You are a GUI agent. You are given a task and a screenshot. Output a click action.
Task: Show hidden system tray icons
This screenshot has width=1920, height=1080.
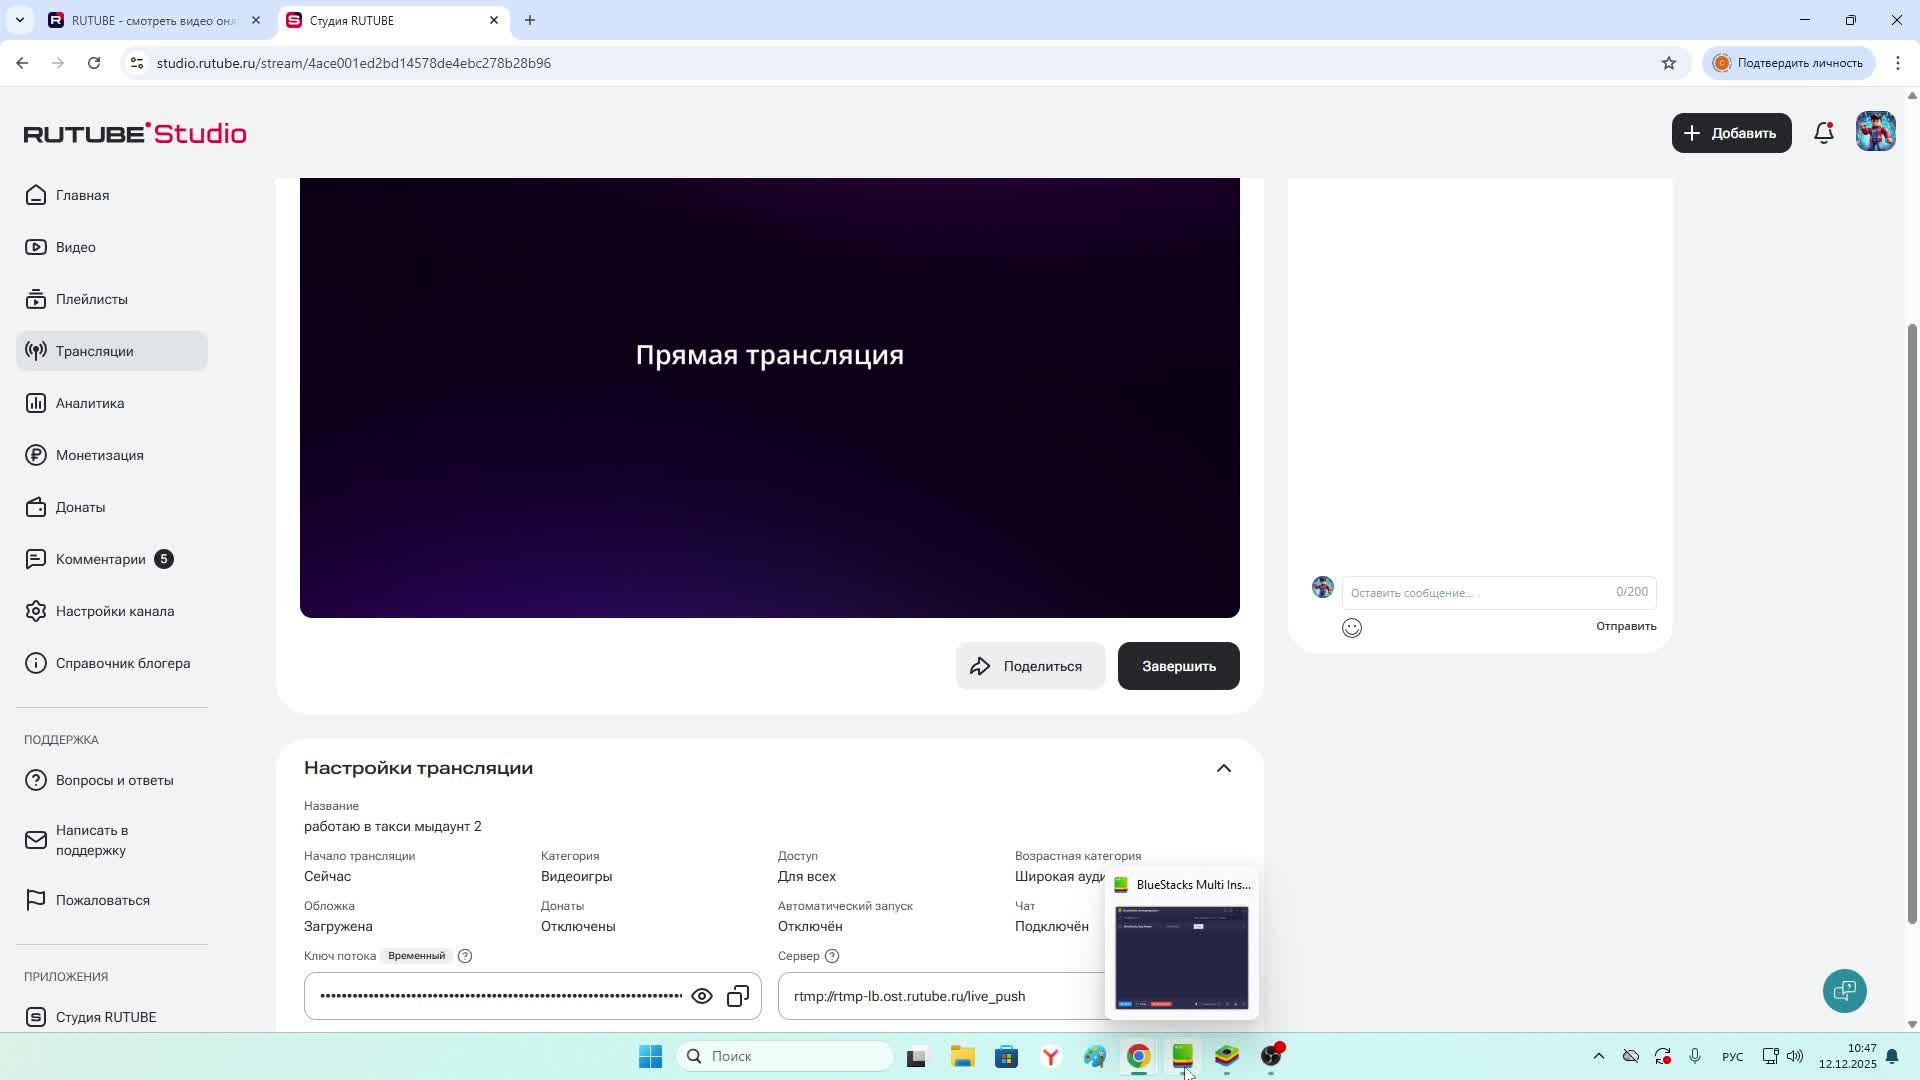click(1598, 1056)
